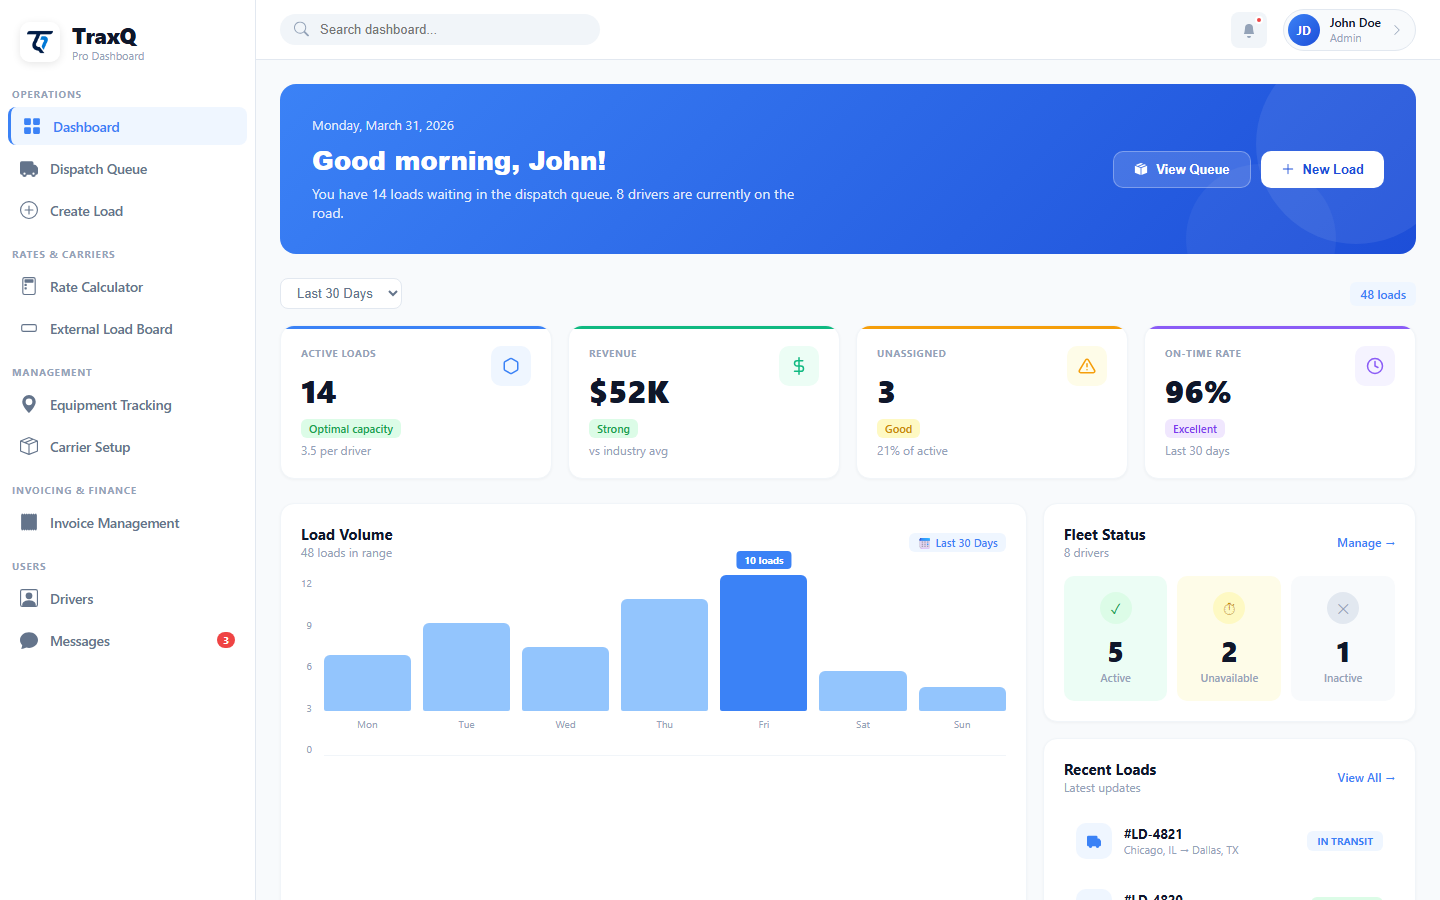This screenshot has height=900, width=1440.
Task: Switch to External Load Board
Action: [111, 329]
